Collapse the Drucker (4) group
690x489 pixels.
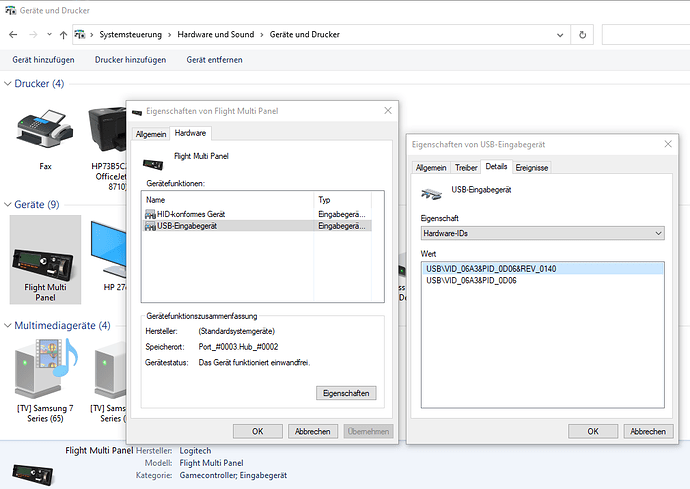[8, 84]
